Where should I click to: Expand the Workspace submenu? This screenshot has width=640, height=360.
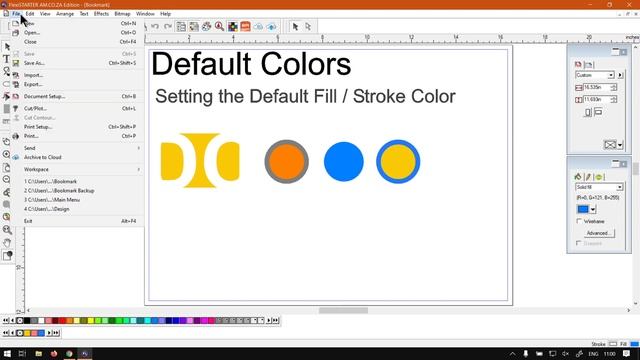click(81, 169)
